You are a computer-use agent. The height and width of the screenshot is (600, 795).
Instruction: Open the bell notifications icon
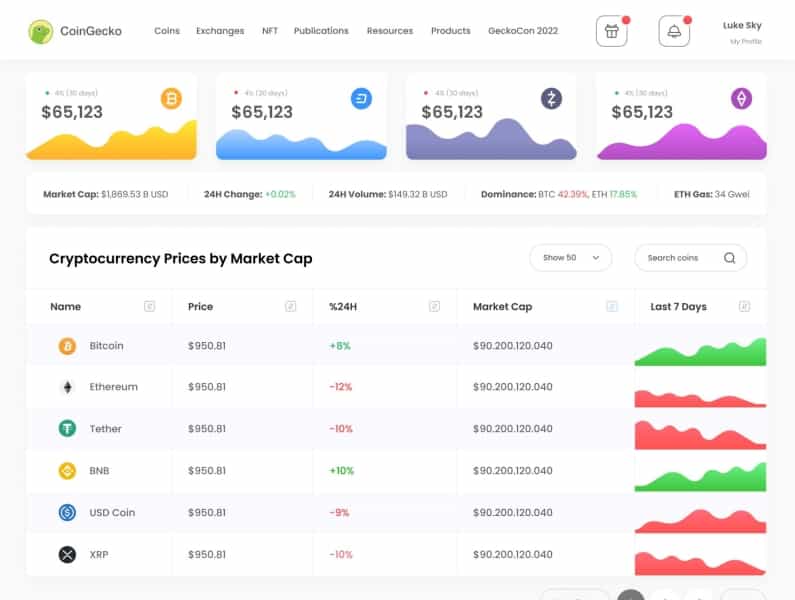click(x=674, y=31)
